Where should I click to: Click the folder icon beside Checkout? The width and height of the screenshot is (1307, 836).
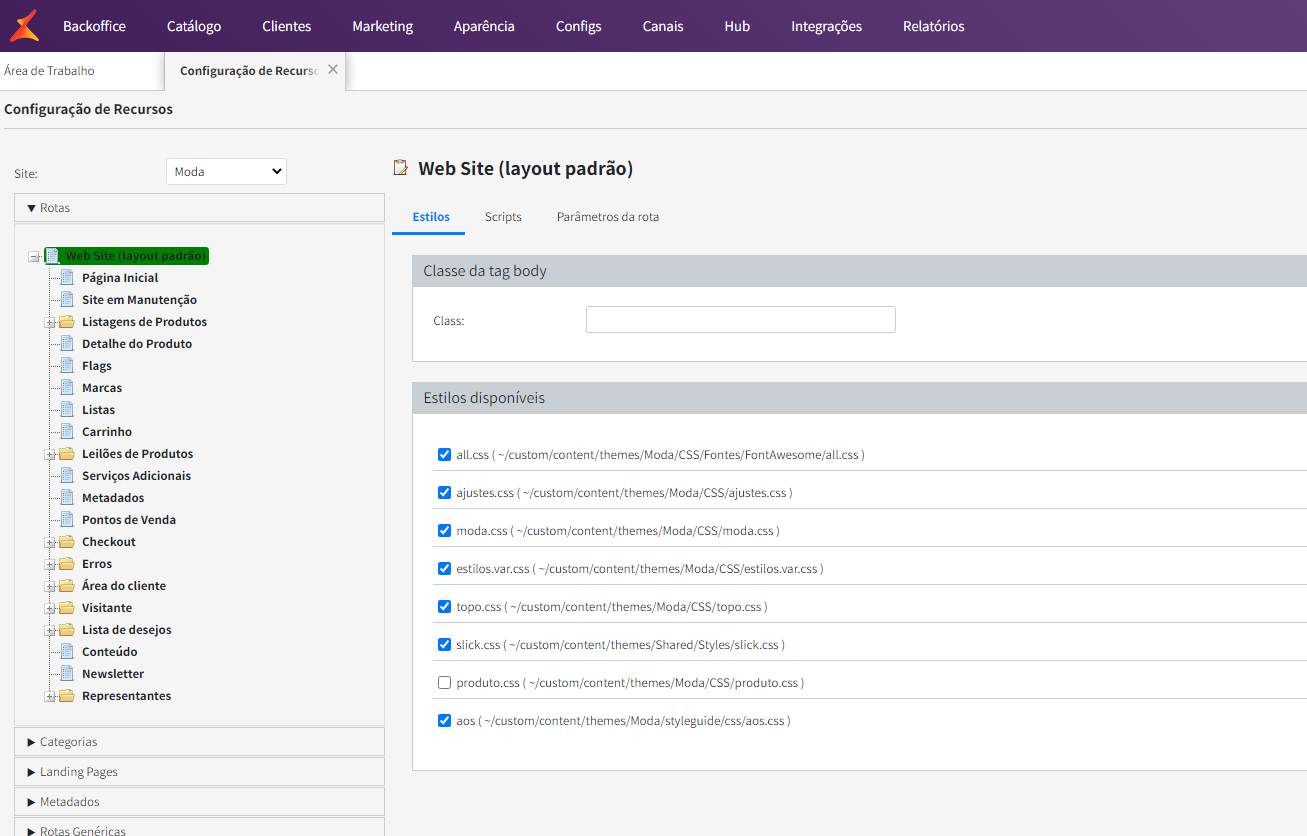67,542
